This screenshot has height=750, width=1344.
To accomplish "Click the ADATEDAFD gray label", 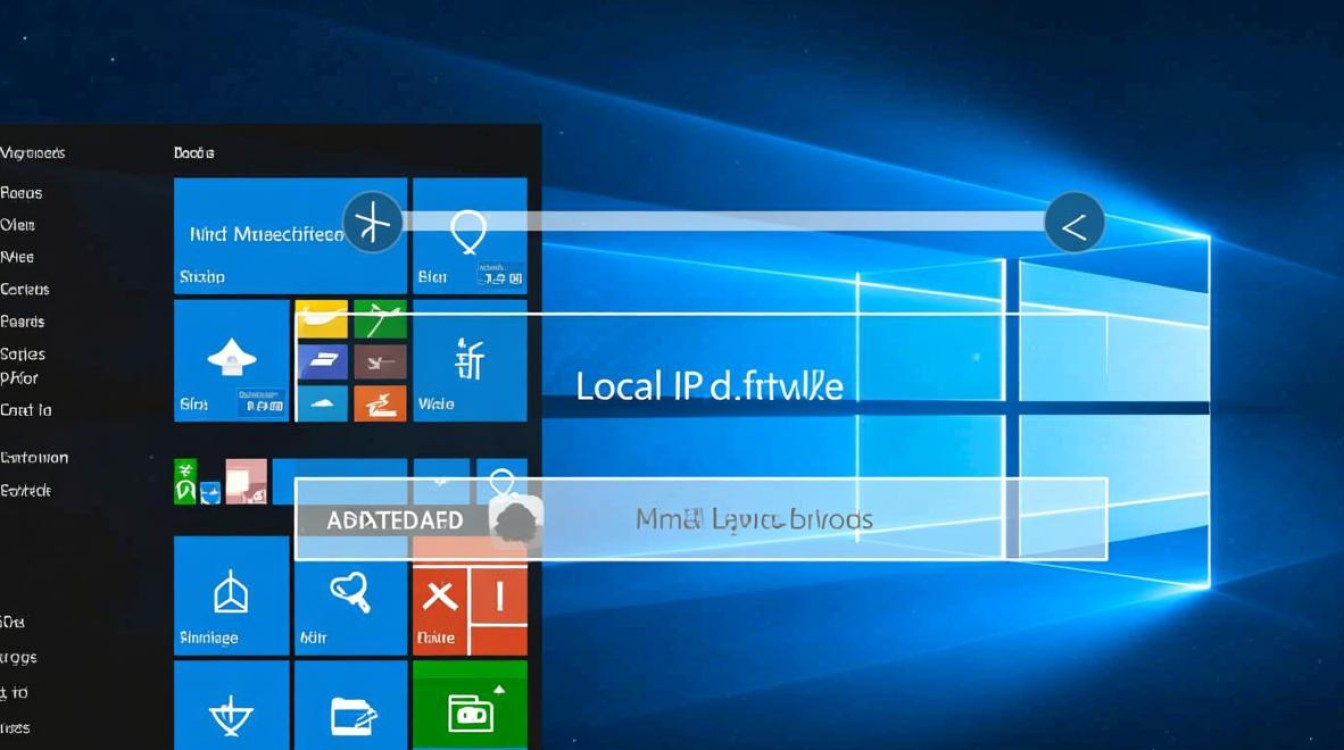I will click(x=381, y=520).
